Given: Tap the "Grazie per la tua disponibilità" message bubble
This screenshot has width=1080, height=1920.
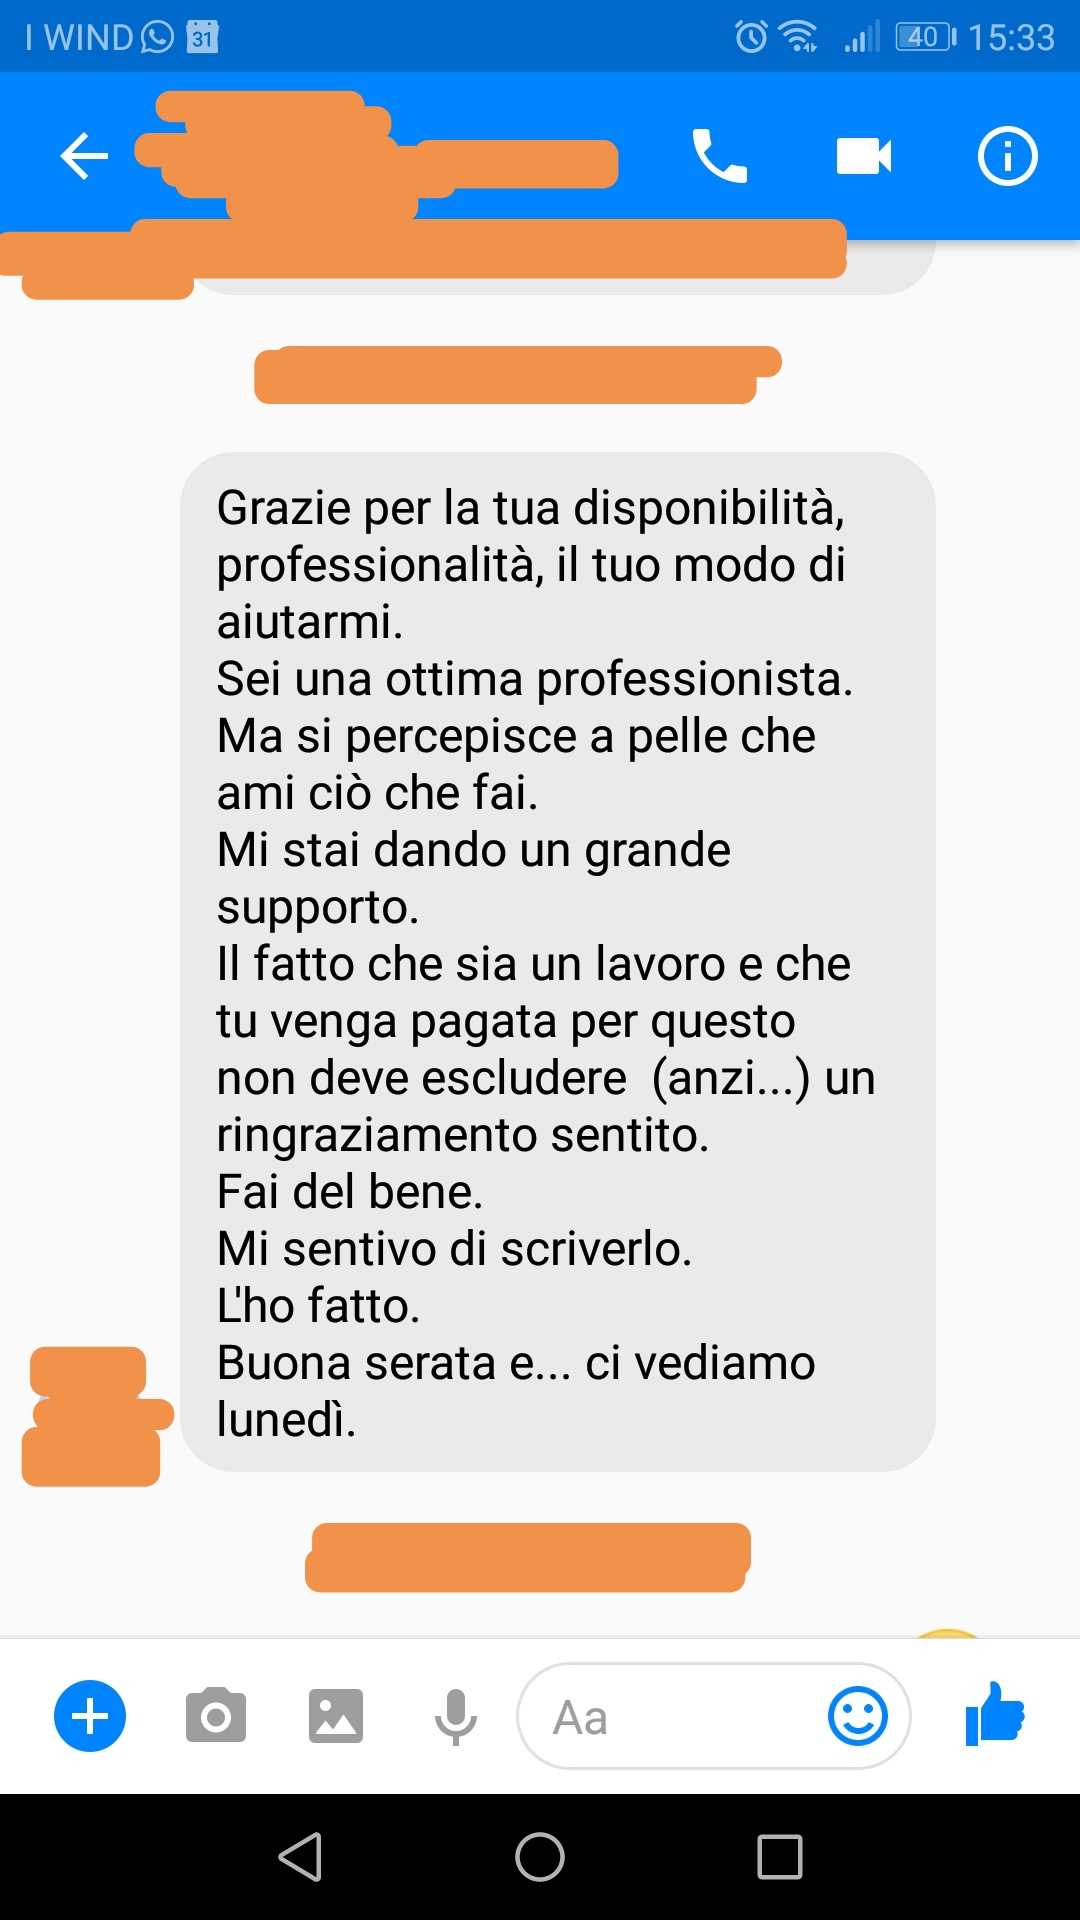Looking at the screenshot, I should click(x=558, y=962).
